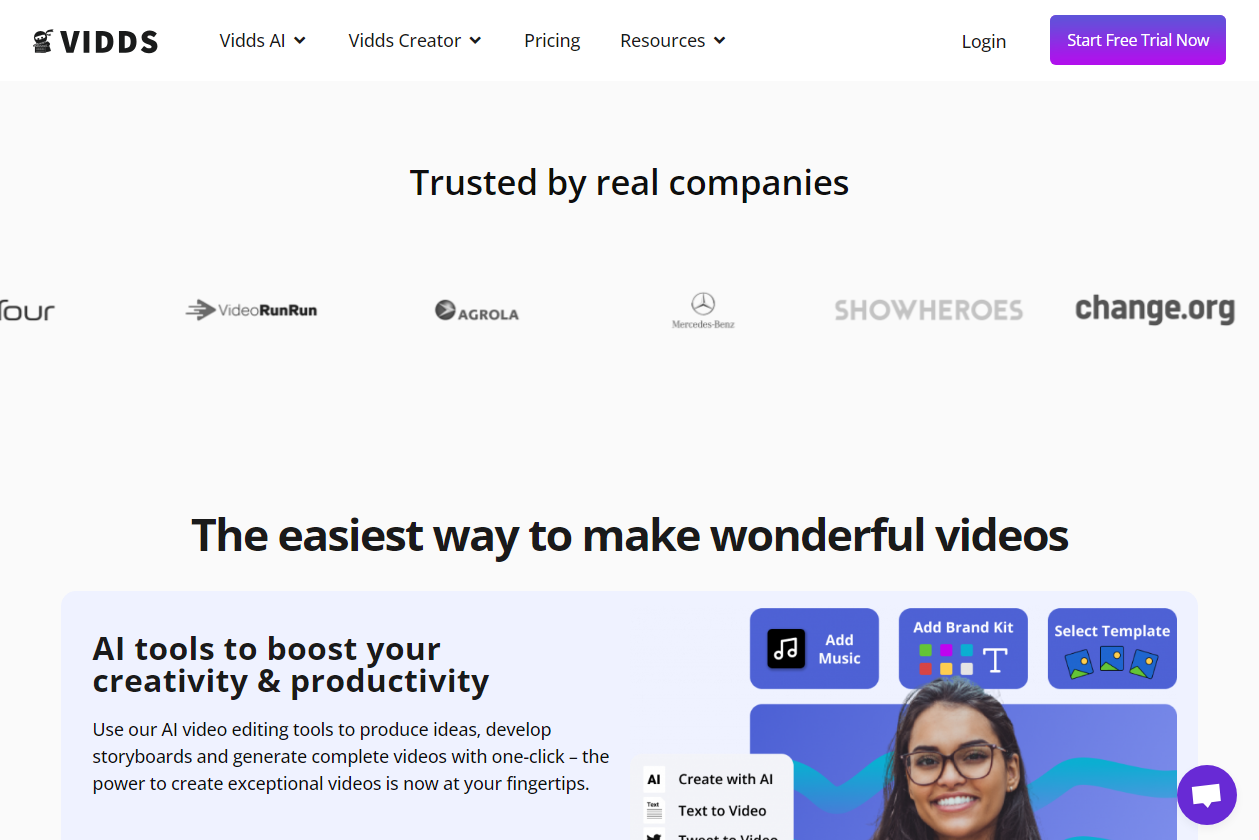Screen dimensions: 1259x840
Task: Open the Pricing page
Action: click(x=552, y=41)
